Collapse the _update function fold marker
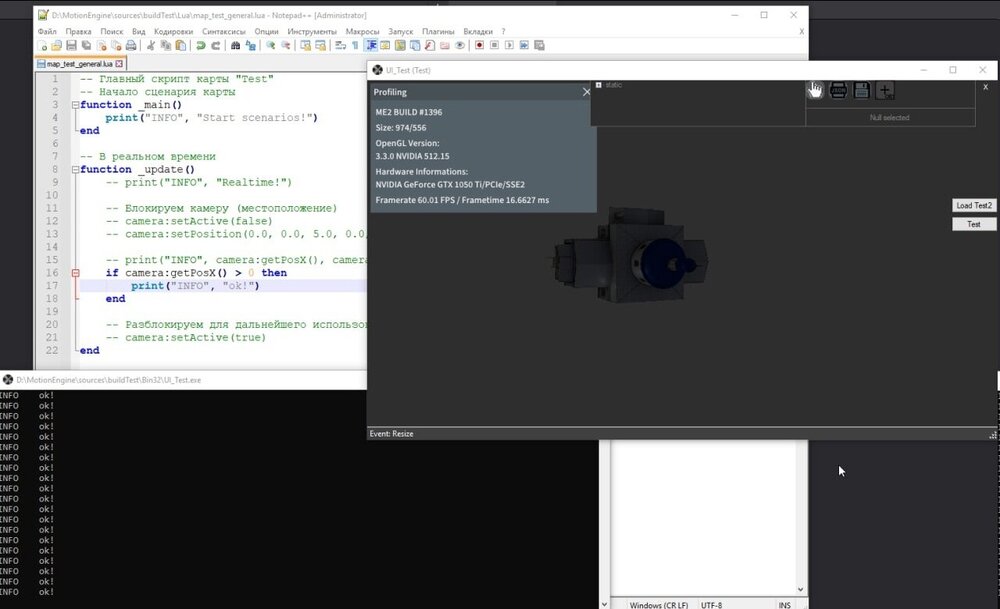Image resolution: width=1000 pixels, height=609 pixels. click(75, 170)
